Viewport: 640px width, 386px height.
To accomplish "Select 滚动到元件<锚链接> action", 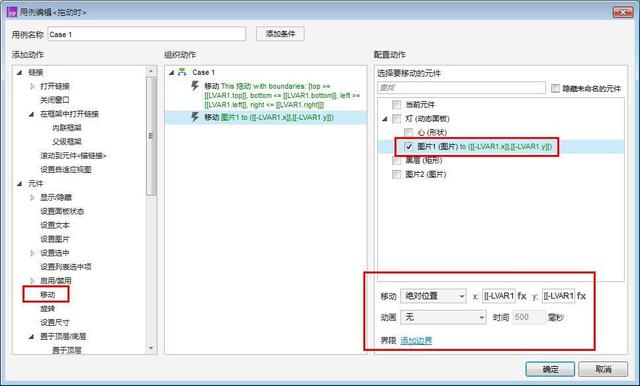I will pos(73,155).
